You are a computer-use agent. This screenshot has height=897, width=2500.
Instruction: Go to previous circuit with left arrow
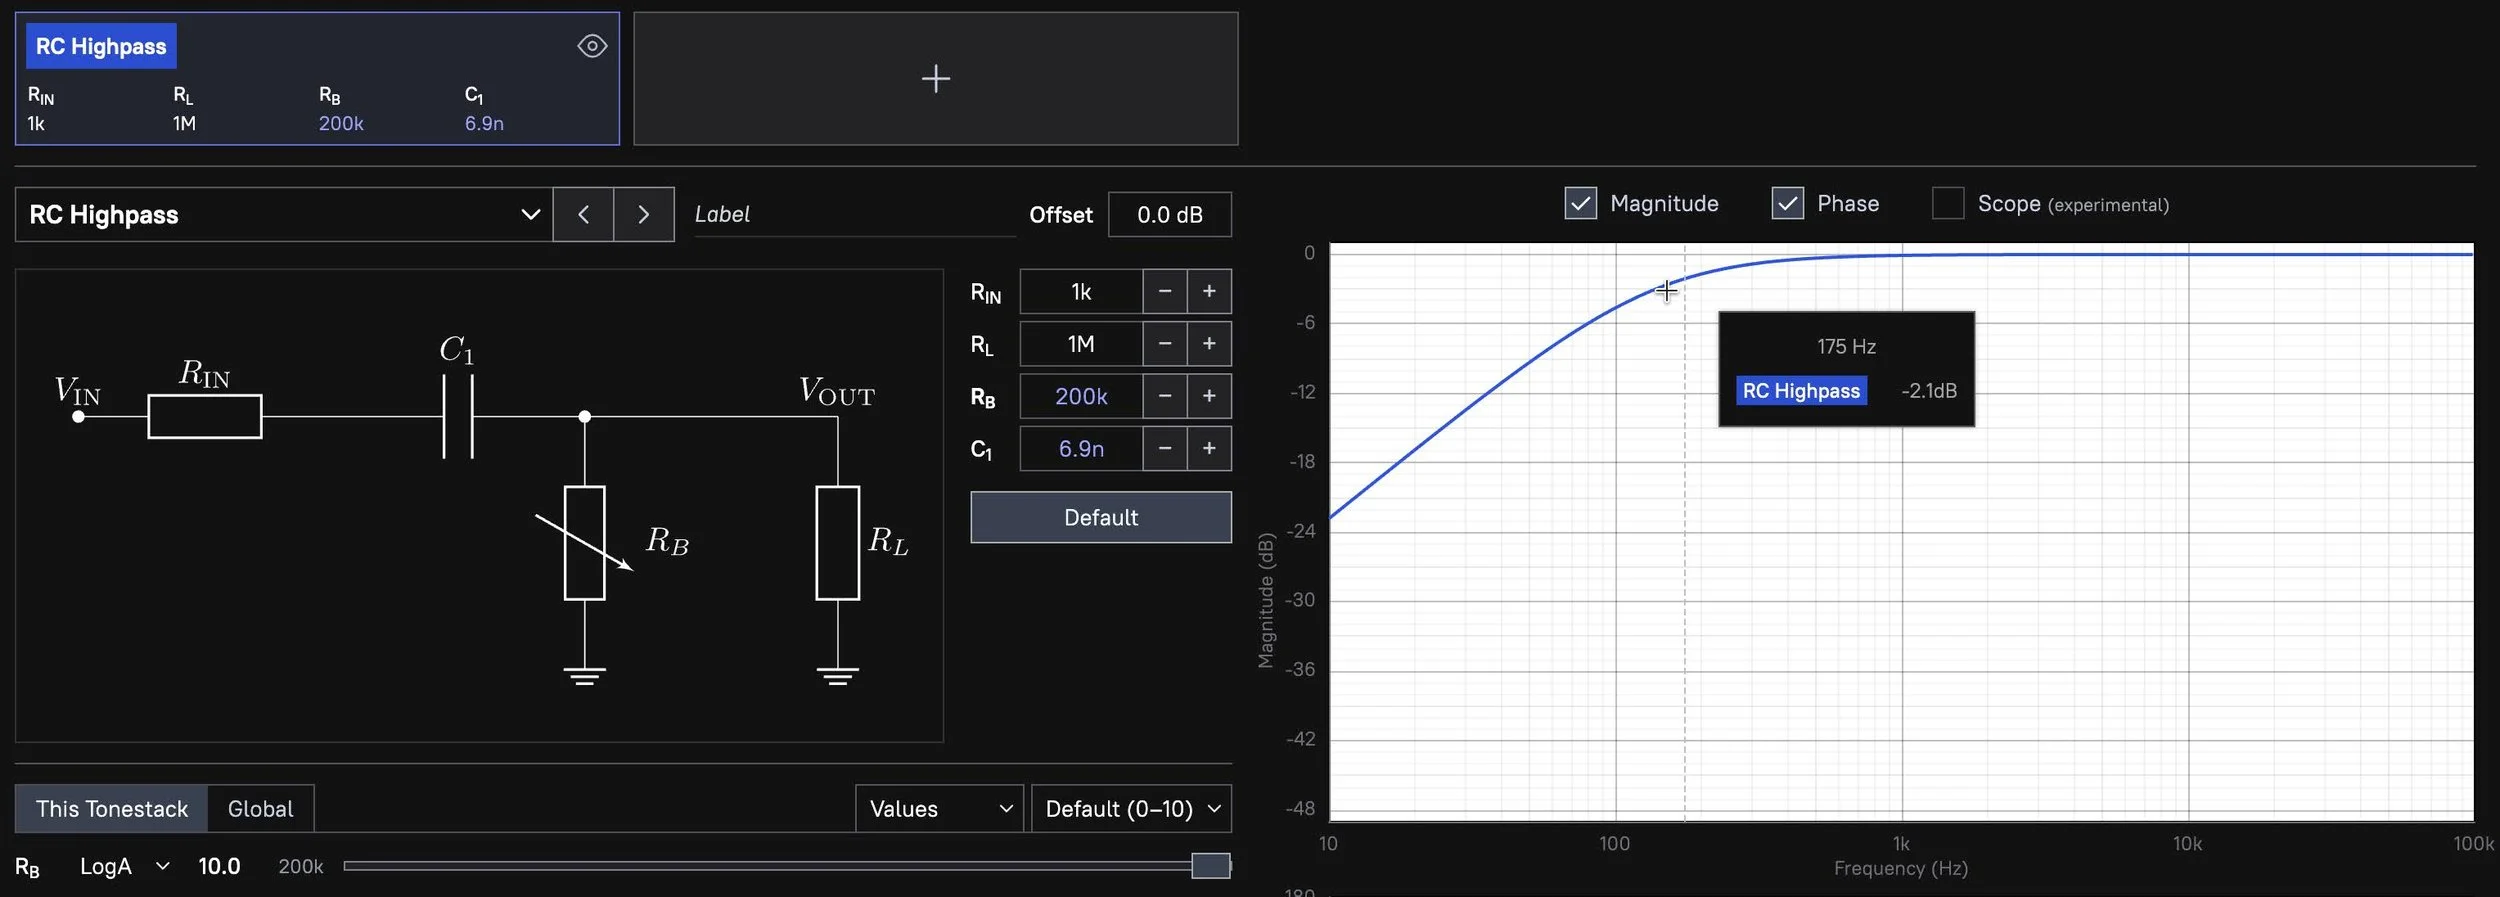pyautogui.click(x=583, y=214)
